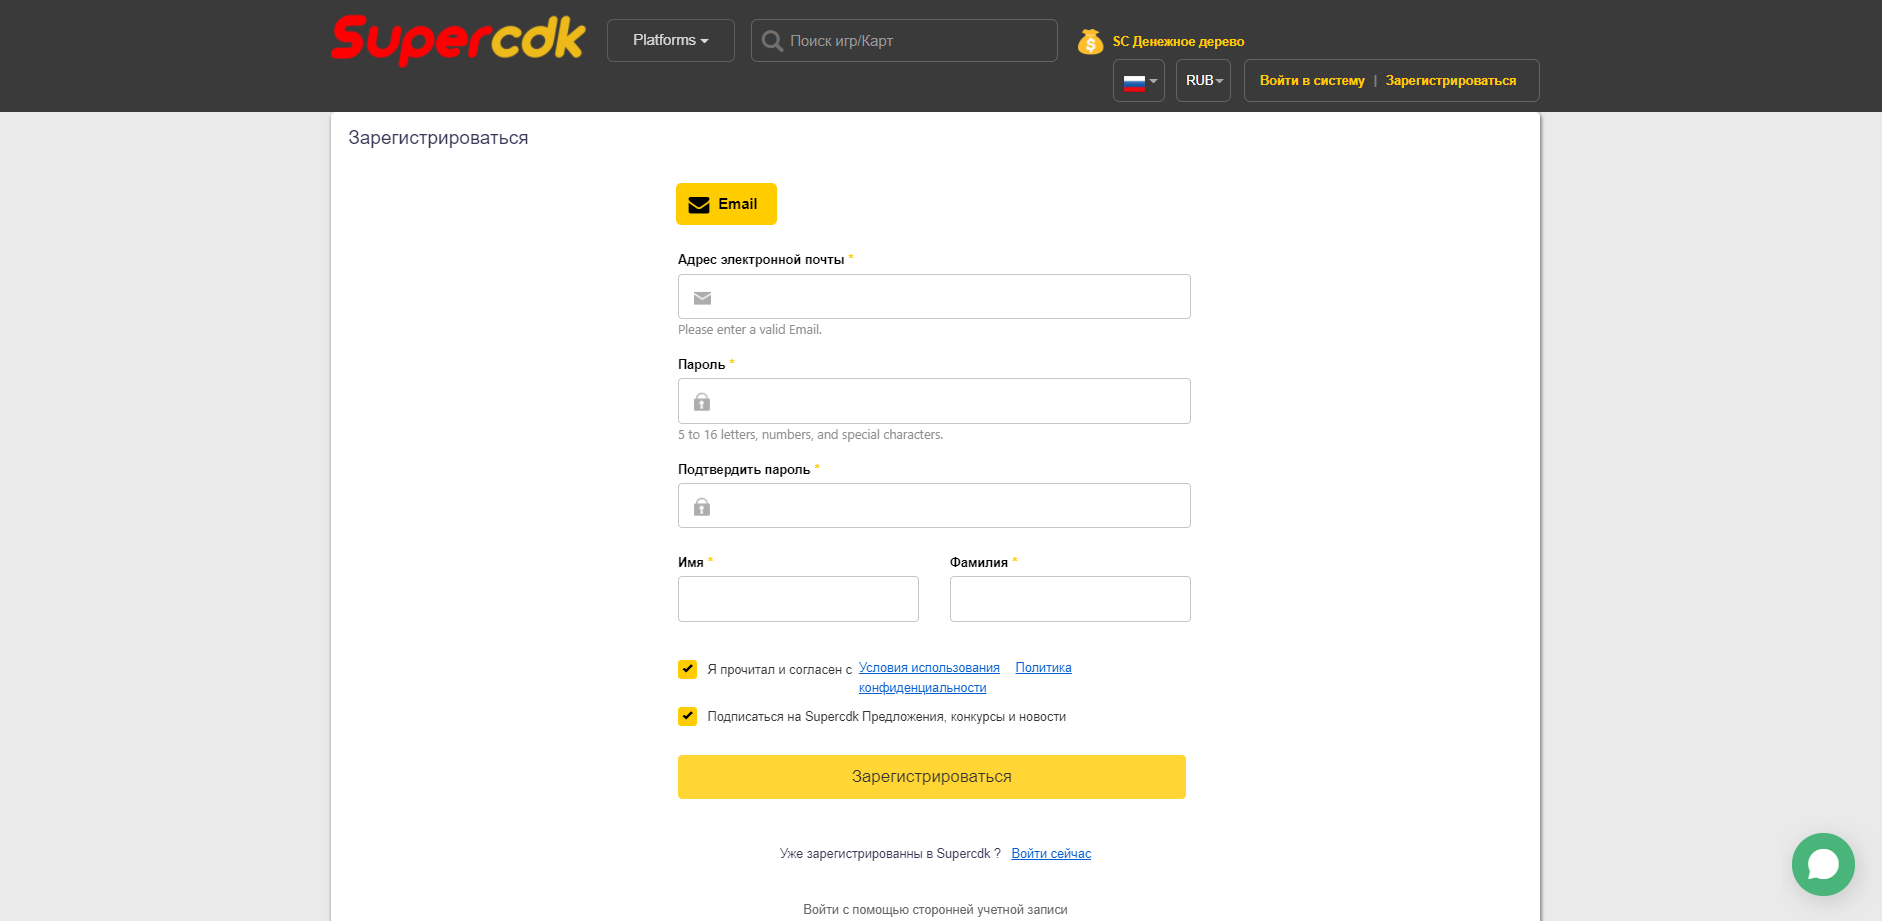Open SC Денежное дерево menu item

click(1178, 42)
